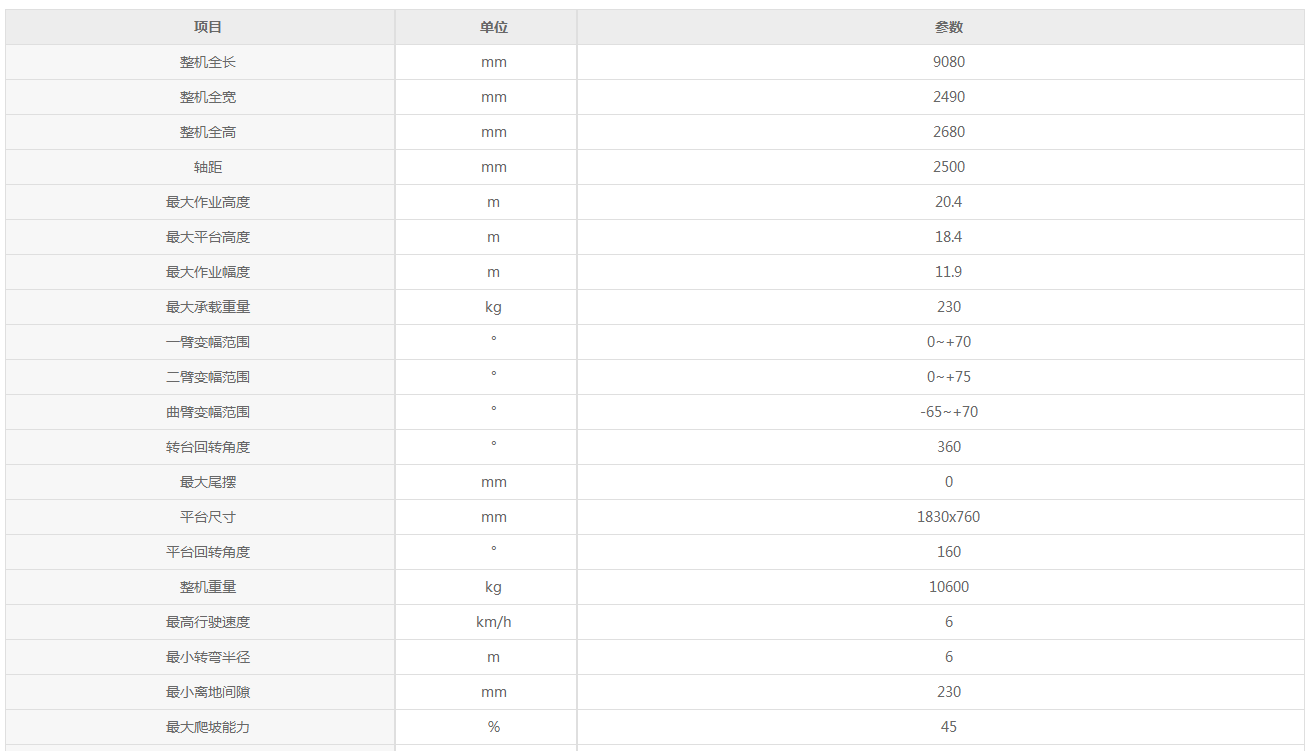1309x751 pixels.
Task: Click the 0~+75 range value
Action: click(x=948, y=377)
